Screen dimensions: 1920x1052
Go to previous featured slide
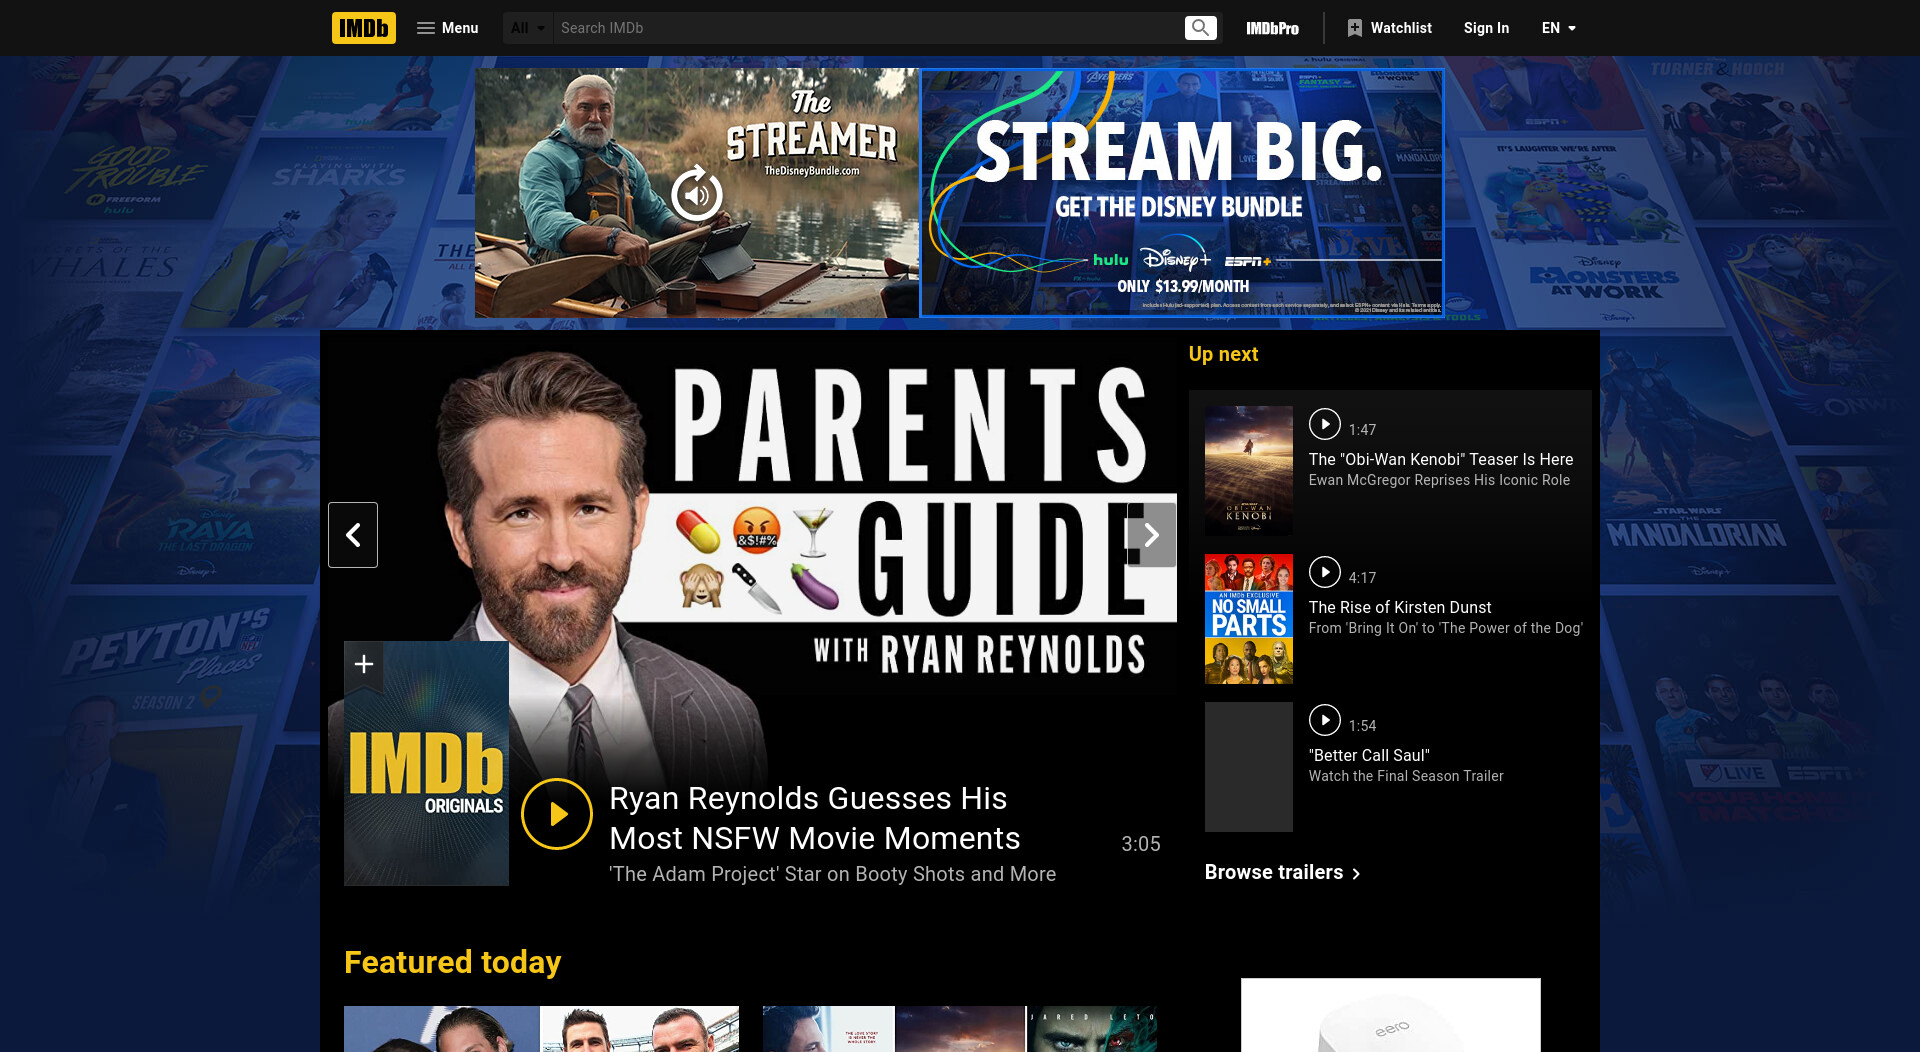point(353,535)
